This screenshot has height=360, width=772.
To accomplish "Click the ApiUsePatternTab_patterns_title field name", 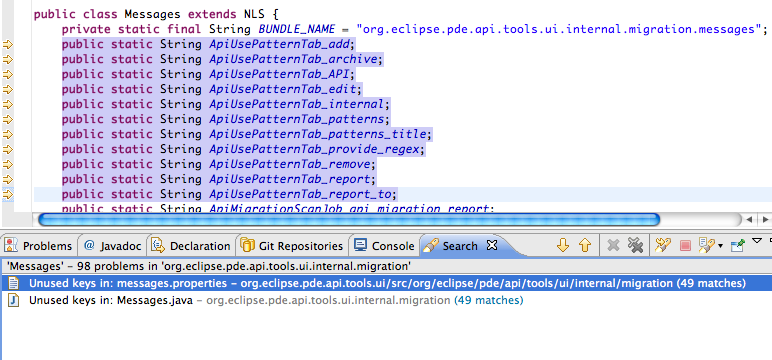I will pos(318,134).
